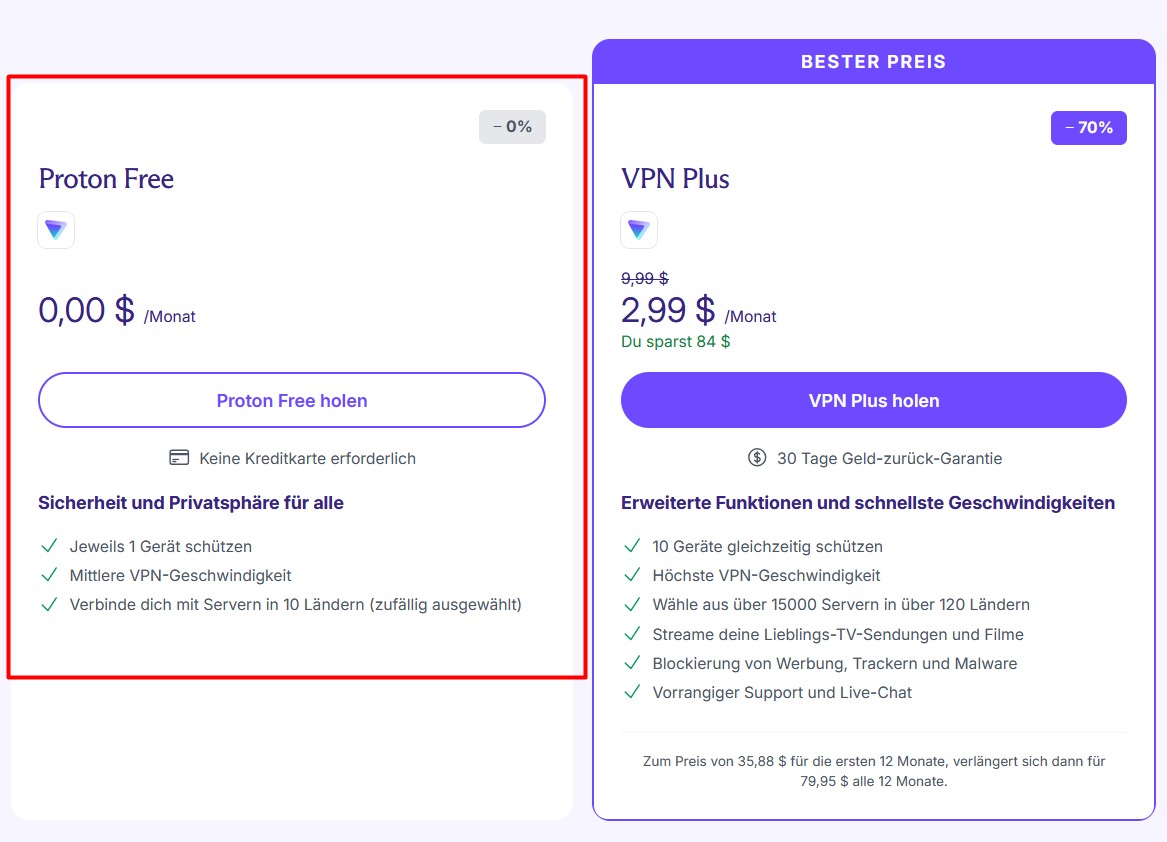Click the −70% discount badge
The image size is (1167, 842).
tap(1088, 128)
